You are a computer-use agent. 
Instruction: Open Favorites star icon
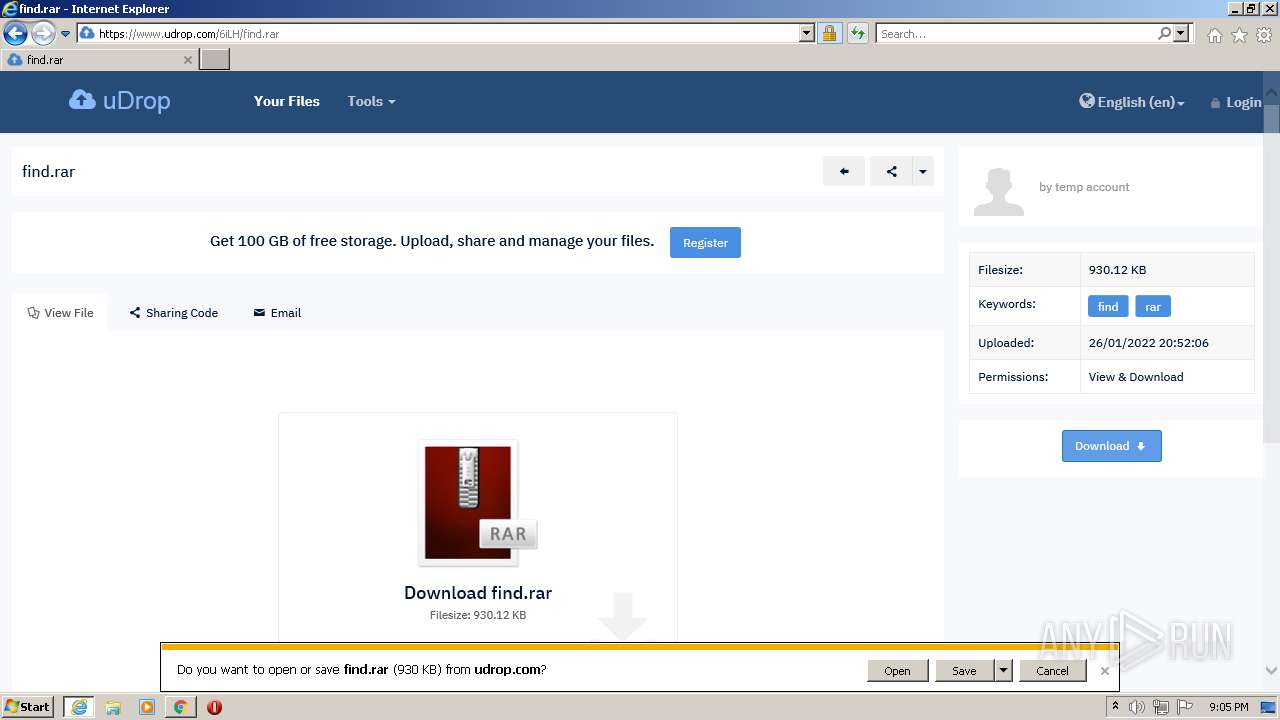pos(1239,35)
